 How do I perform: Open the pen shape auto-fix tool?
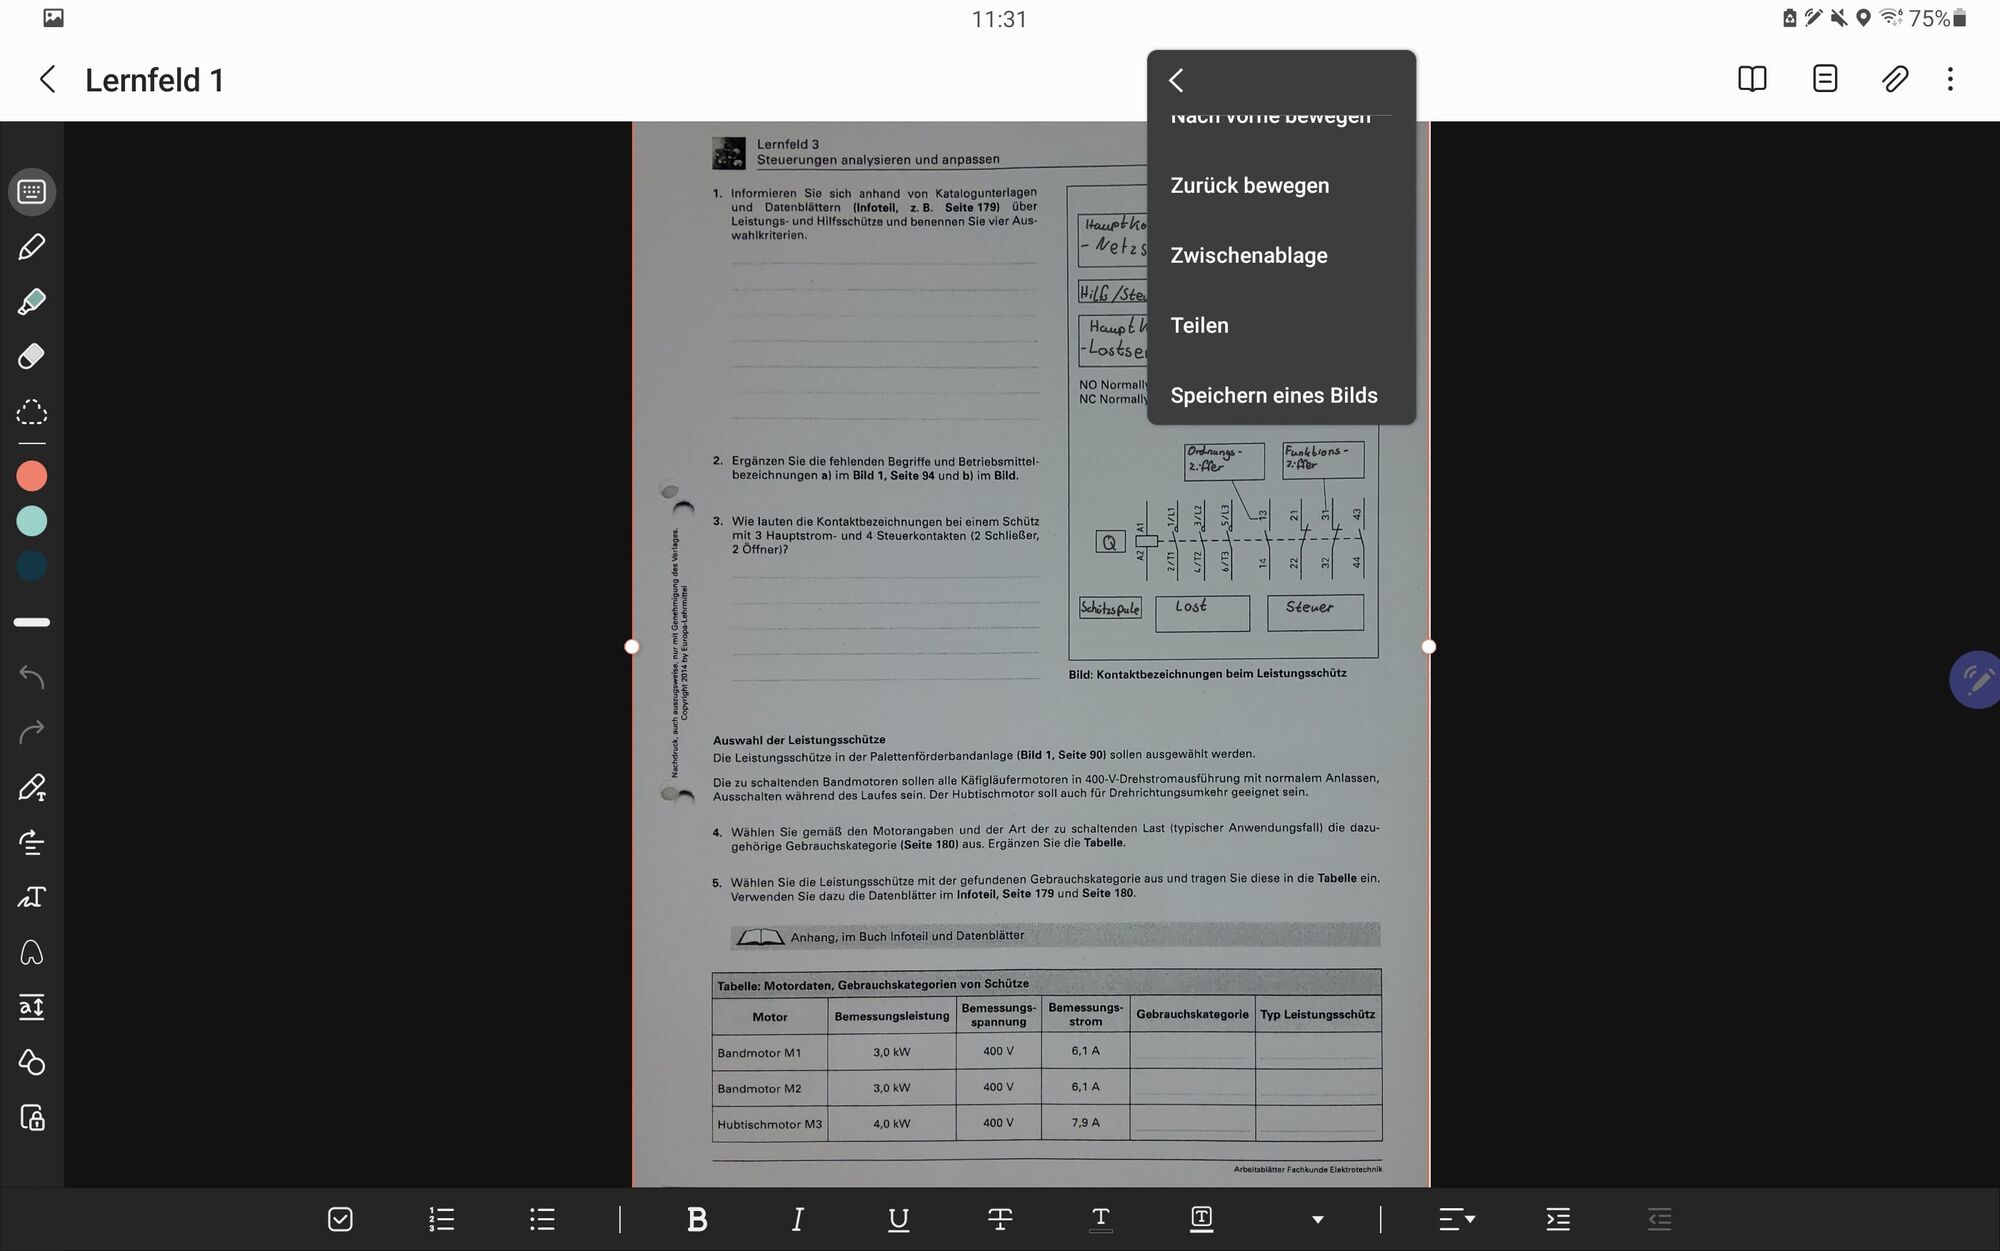[32, 952]
